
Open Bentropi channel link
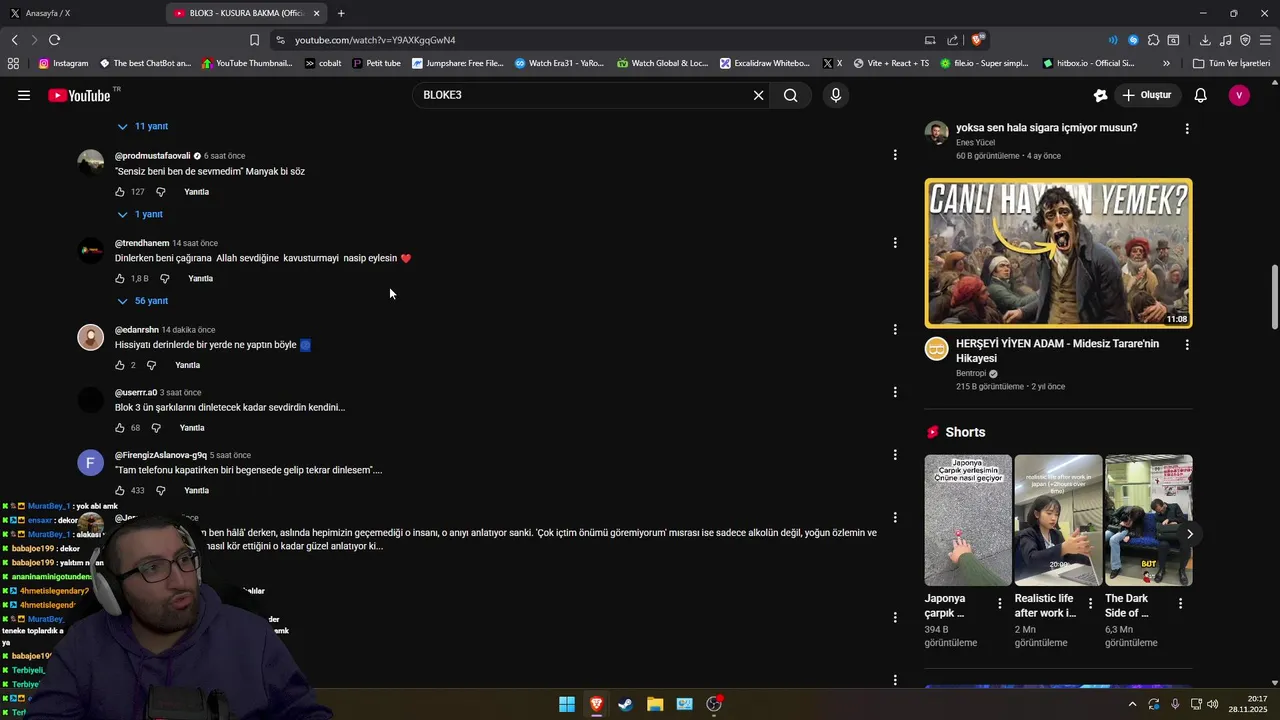[x=971, y=373]
